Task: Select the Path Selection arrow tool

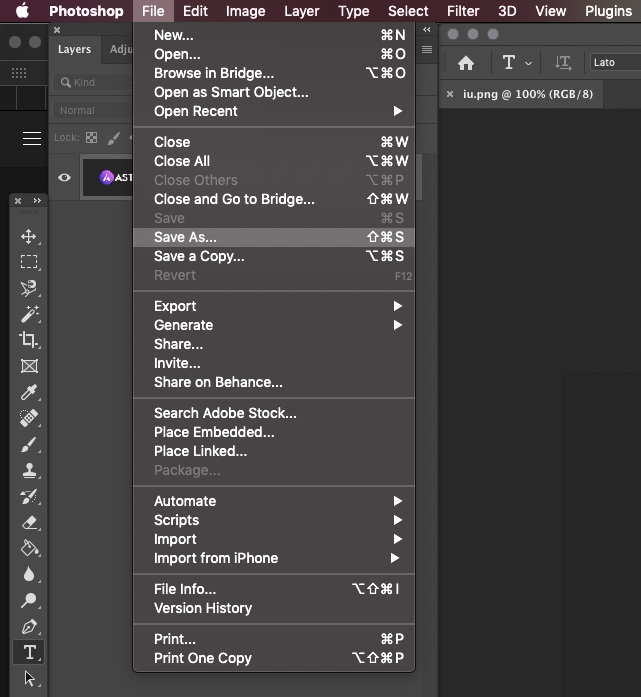Action: [x=29, y=678]
